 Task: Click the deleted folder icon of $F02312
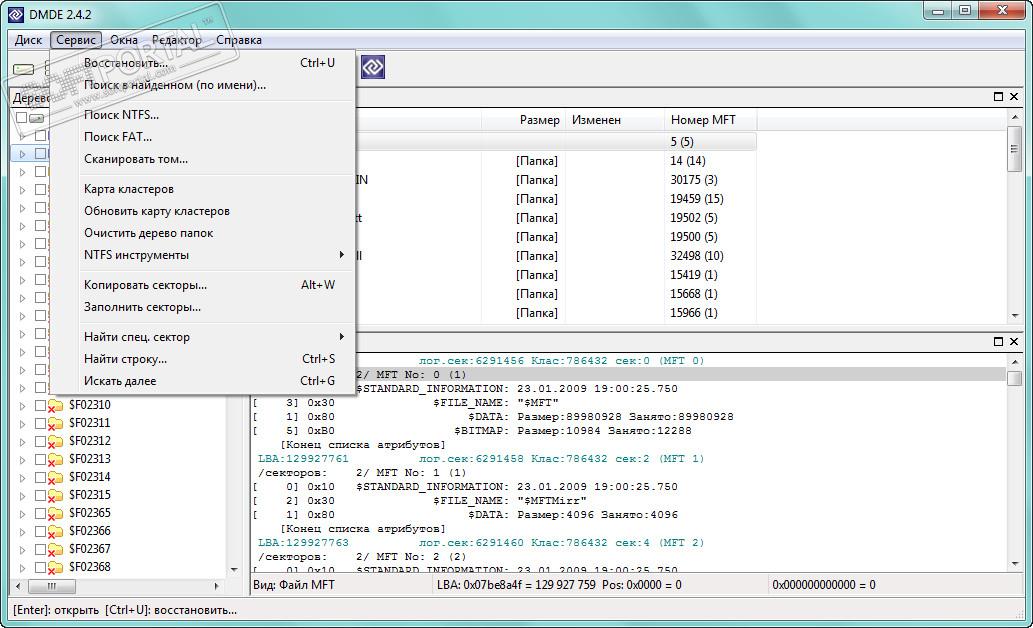pyautogui.click(x=55, y=442)
